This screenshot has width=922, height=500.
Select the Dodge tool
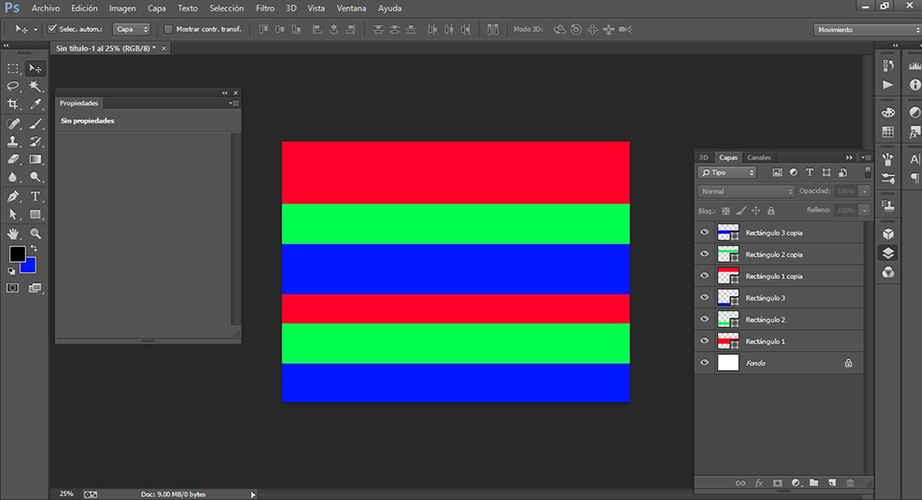click(x=35, y=176)
